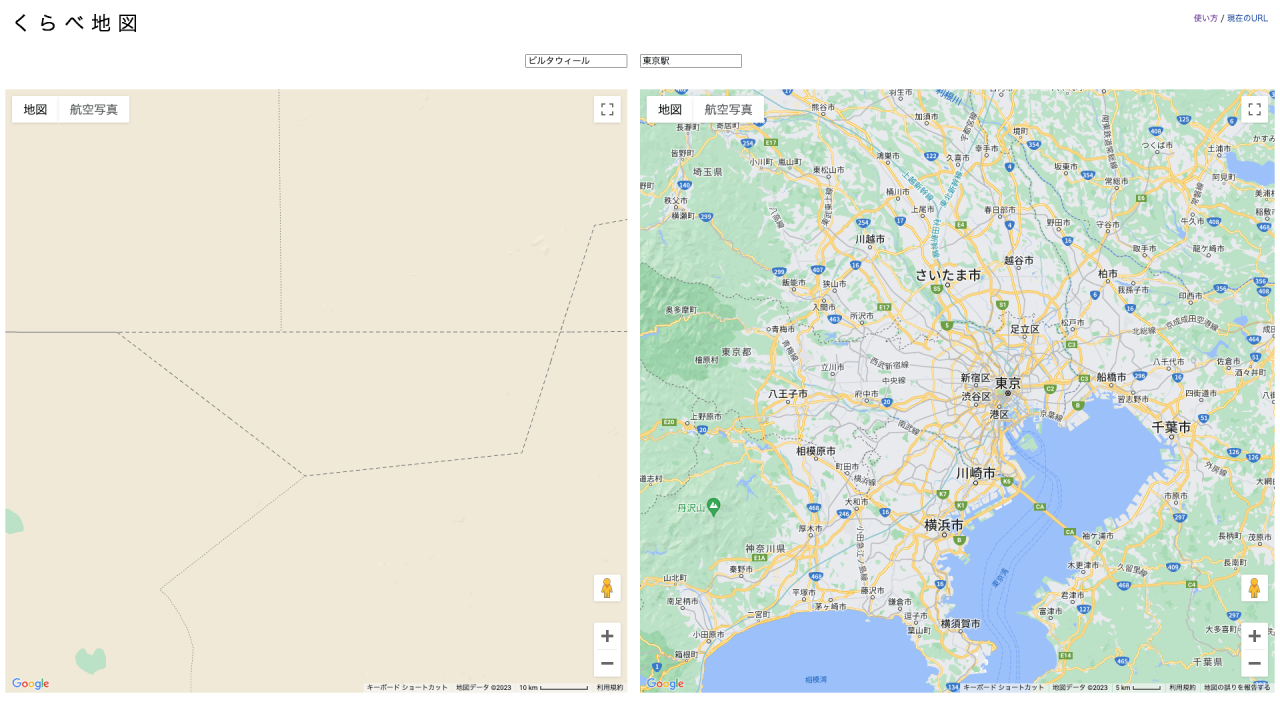Image resolution: width=1280 pixels, height=720 pixels.
Task: Focus the 東京駅 search field
Action: tap(691, 61)
